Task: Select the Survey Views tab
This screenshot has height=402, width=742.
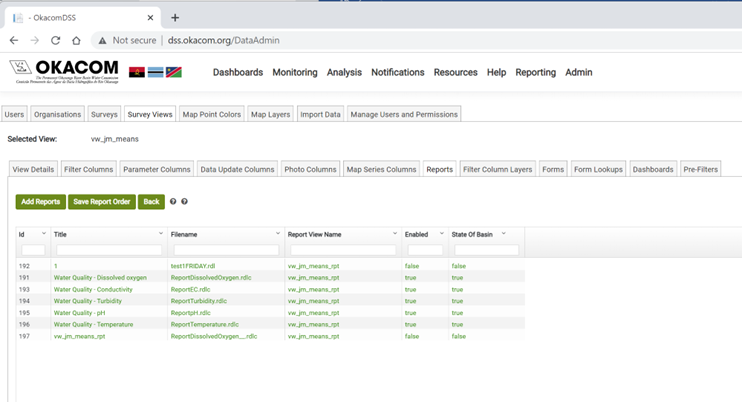Action: pyautogui.click(x=150, y=114)
